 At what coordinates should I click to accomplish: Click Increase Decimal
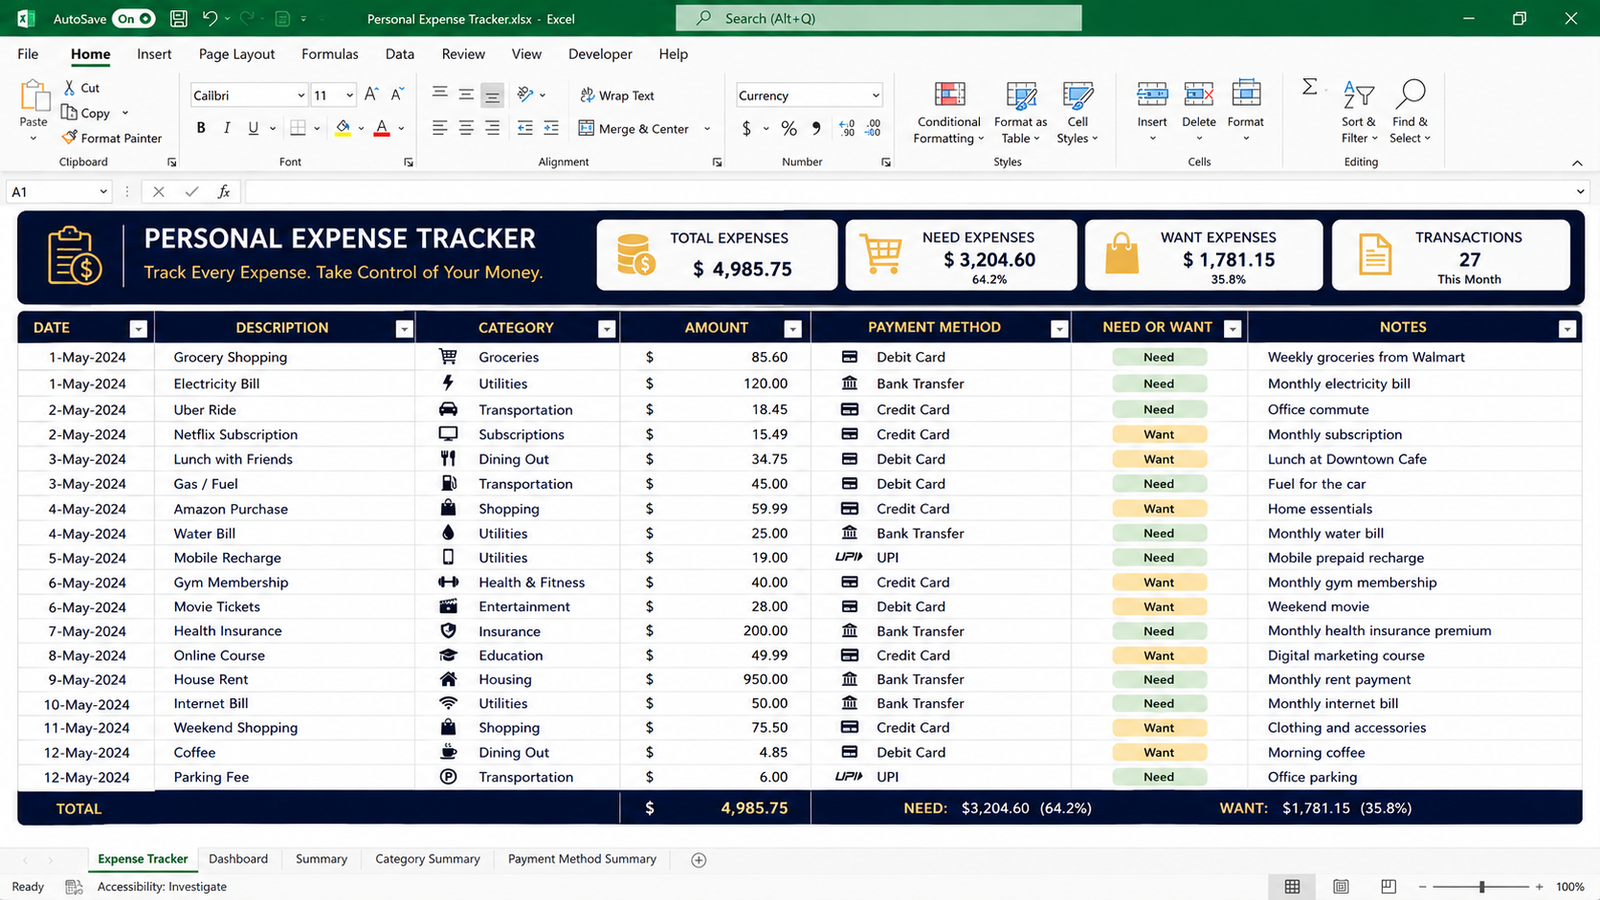tap(847, 128)
